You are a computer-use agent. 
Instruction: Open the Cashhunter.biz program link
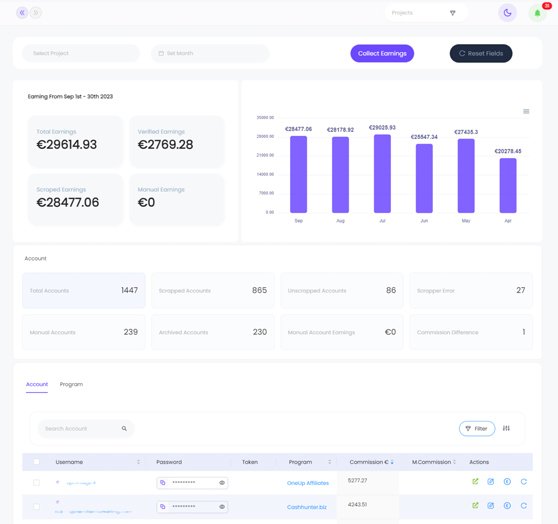(307, 507)
